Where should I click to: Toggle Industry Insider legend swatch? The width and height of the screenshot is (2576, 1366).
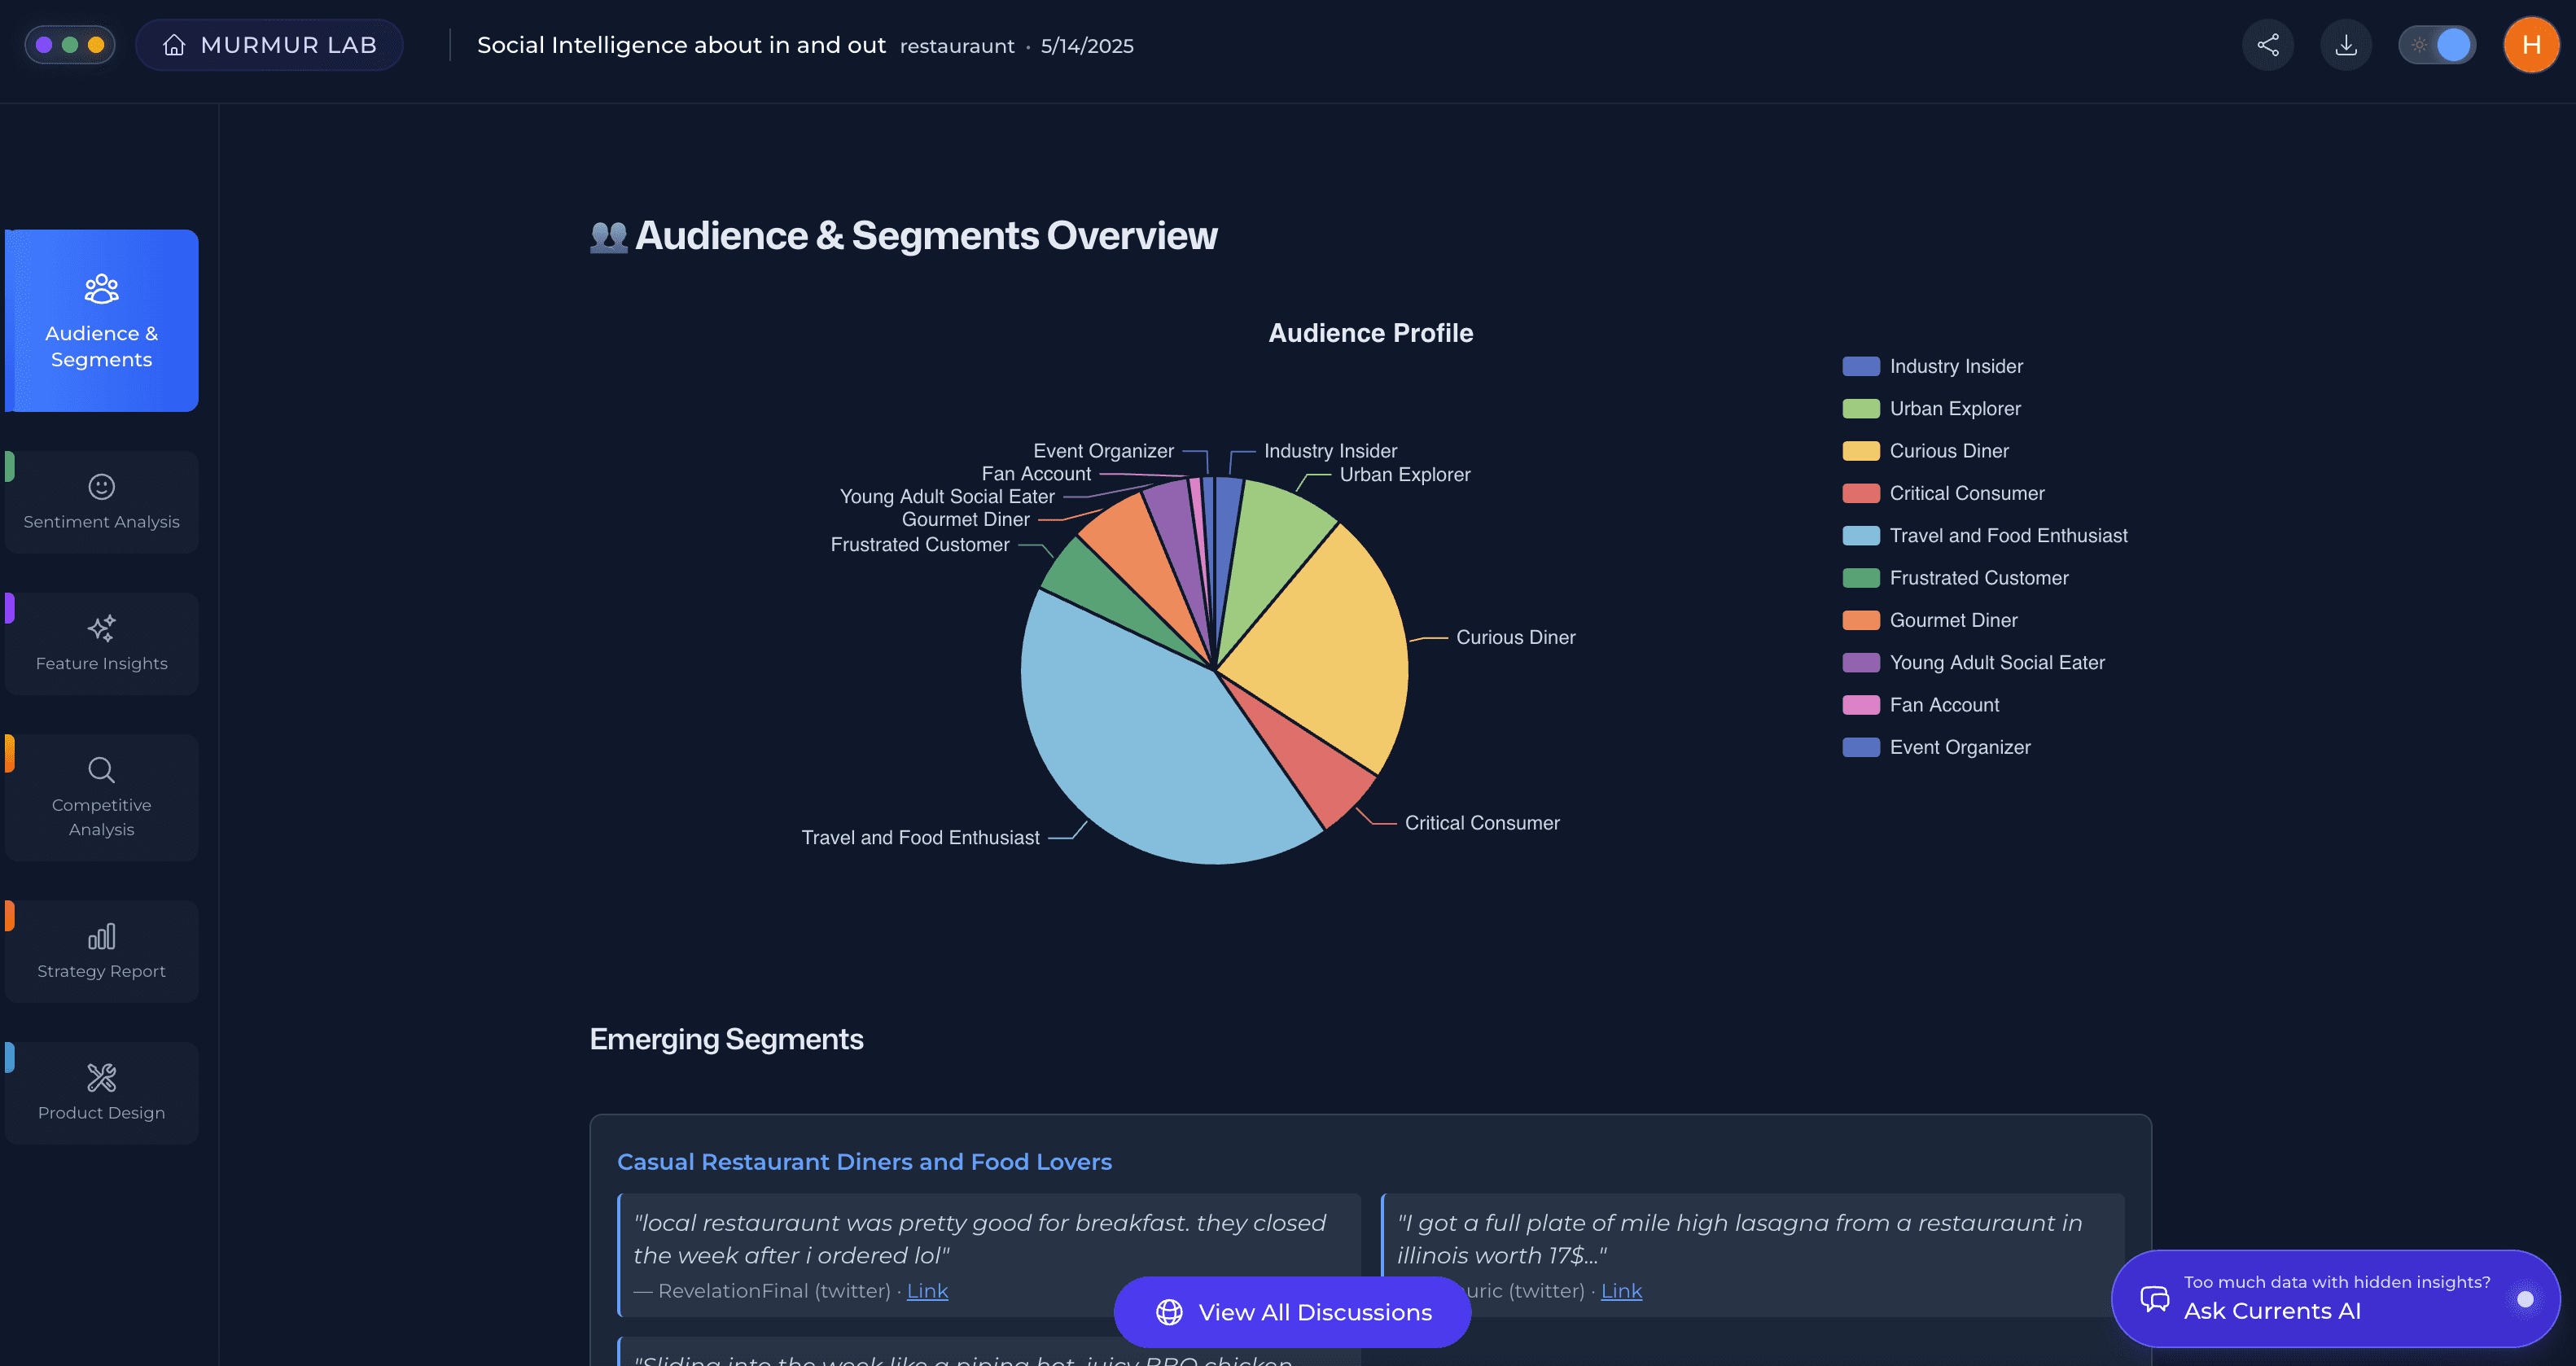click(x=1860, y=366)
